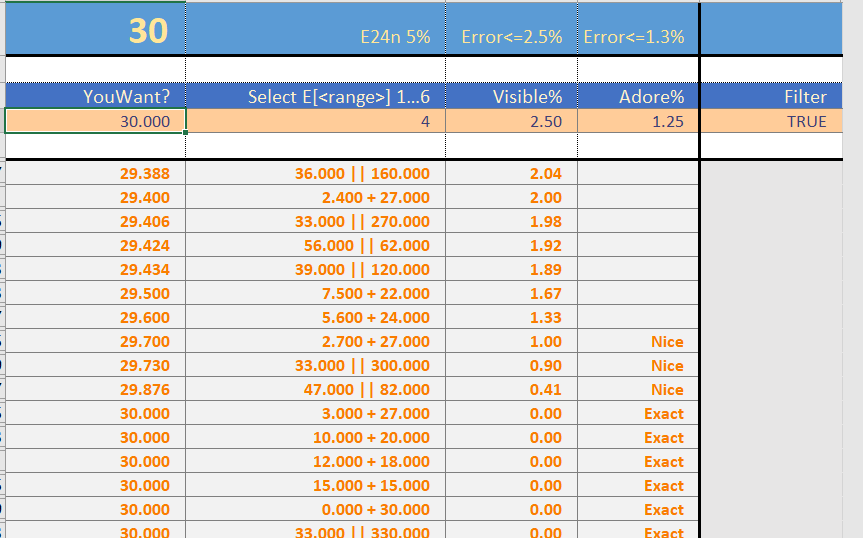This screenshot has width=863, height=538.
Task: Select the 29.876 result cell
Action: (x=95, y=389)
